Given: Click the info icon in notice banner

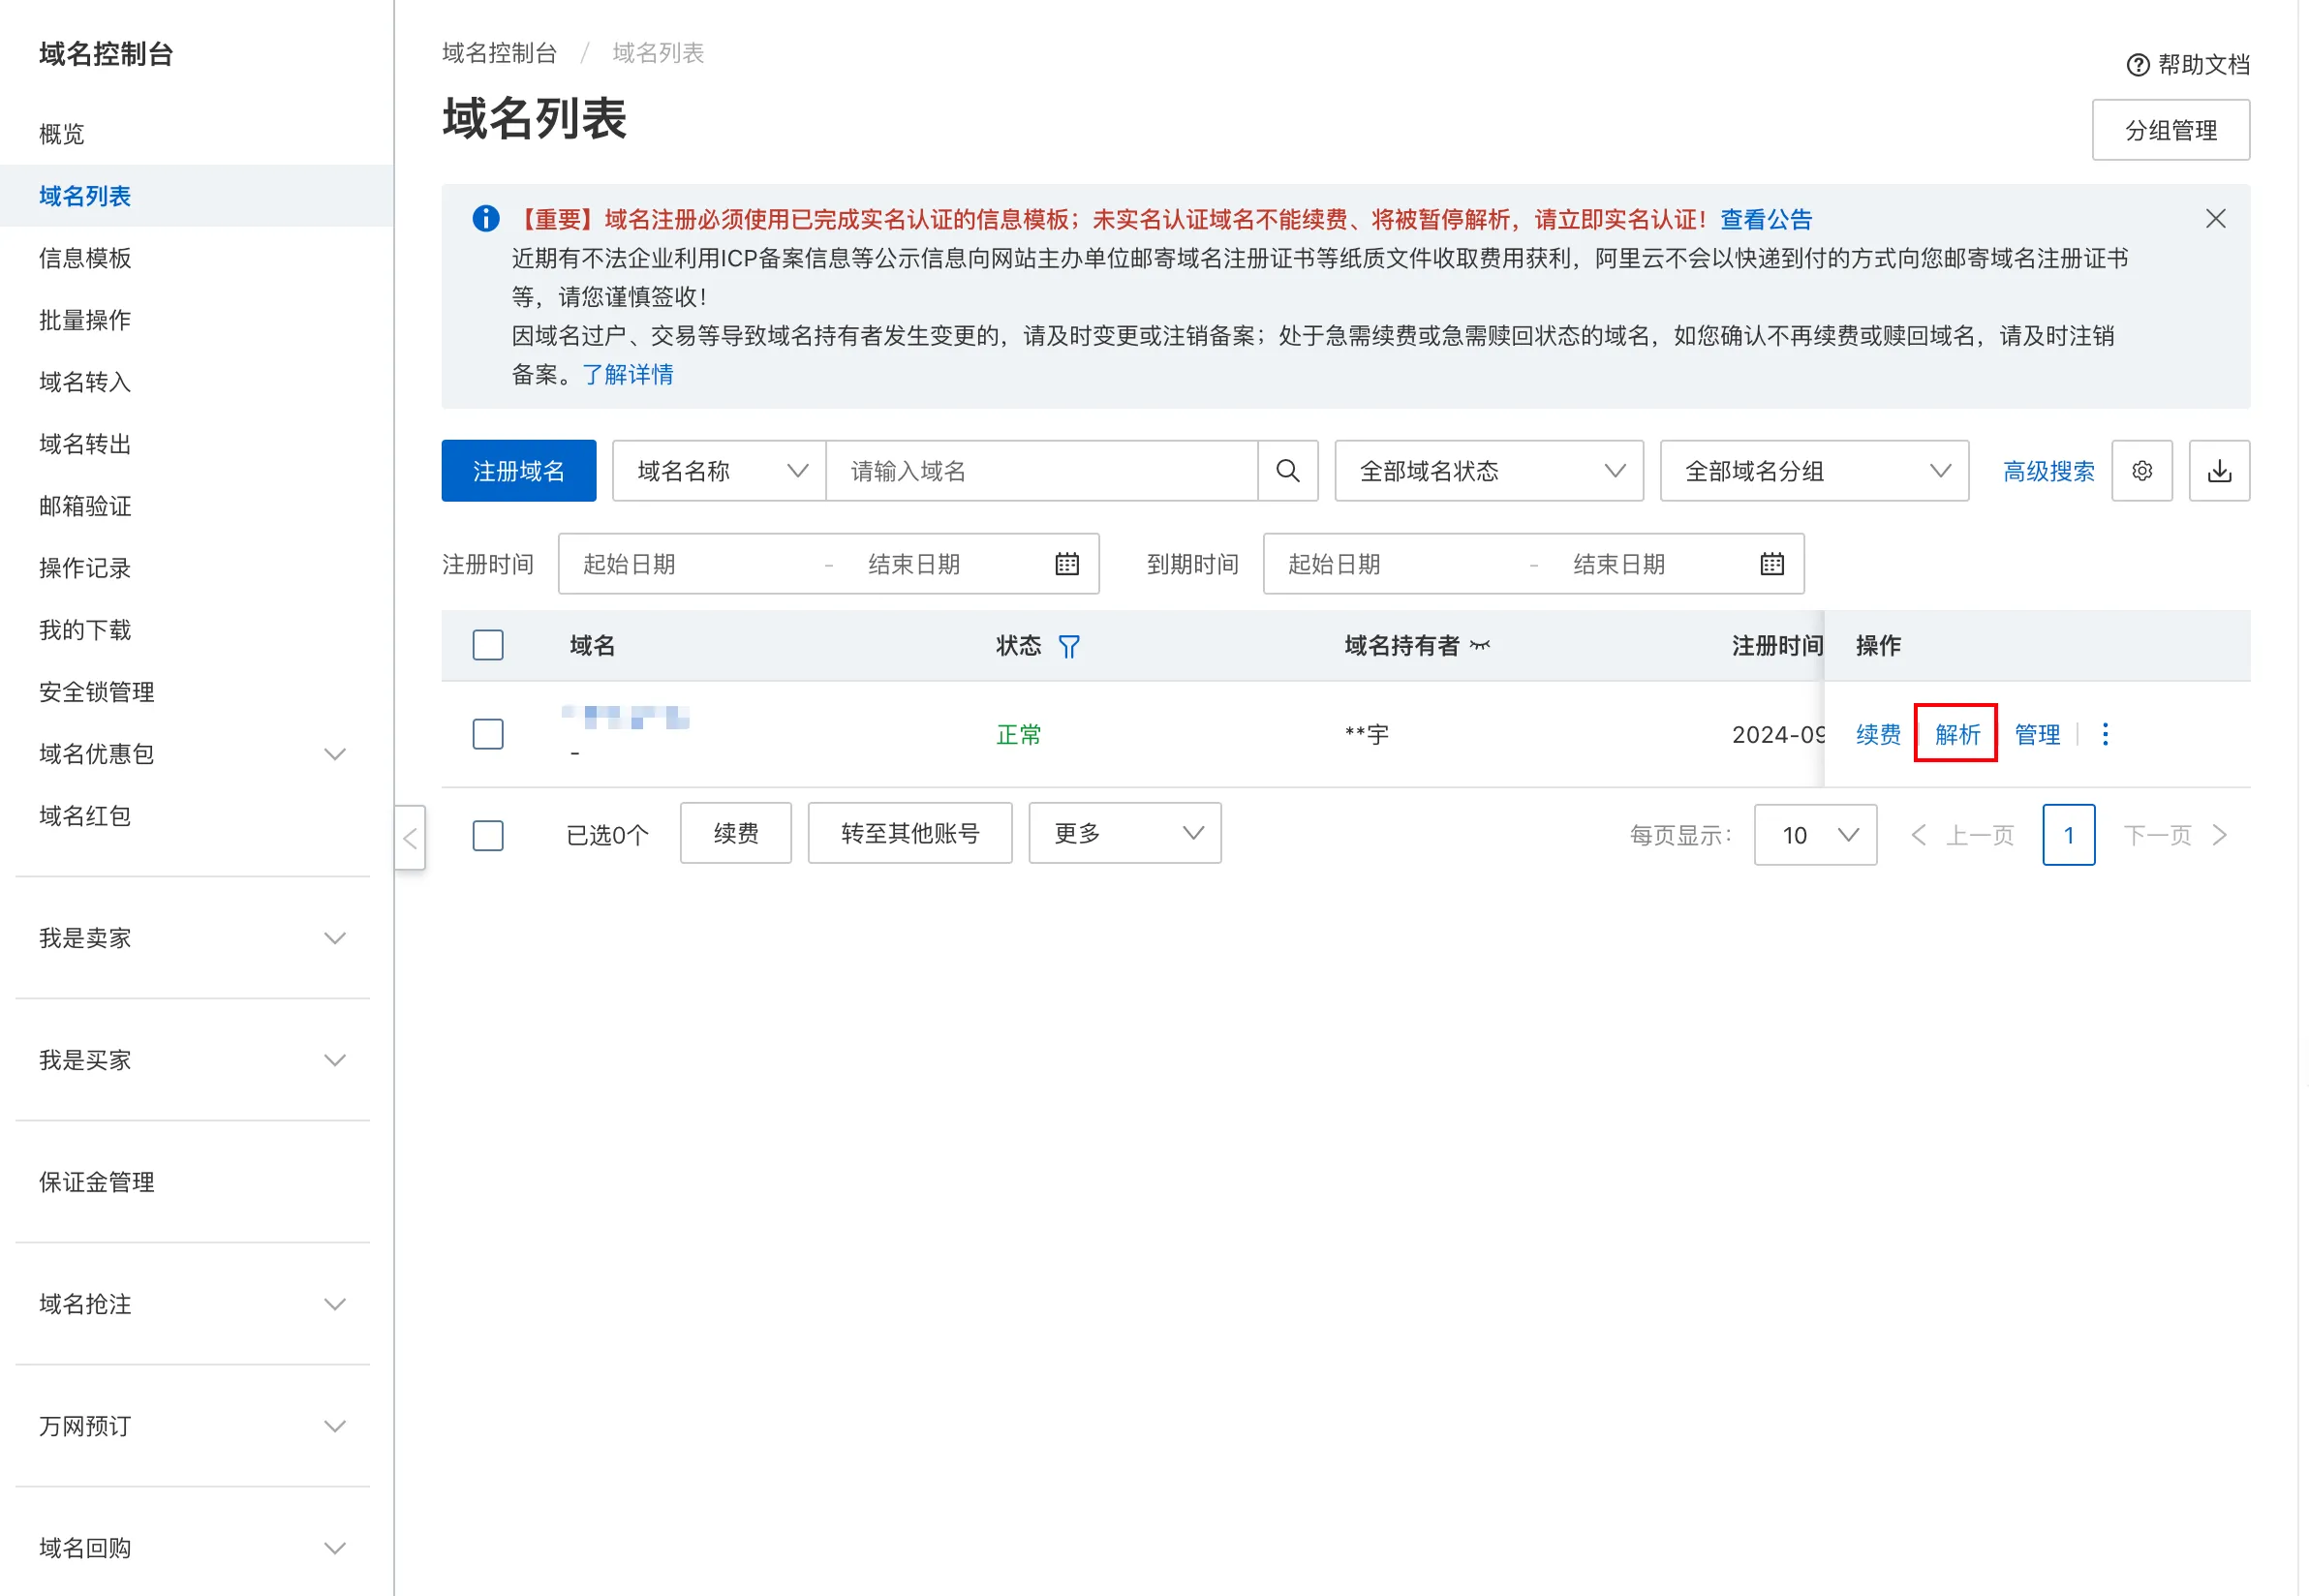Looking at the screenshot, I should click(x=486, y=219).
